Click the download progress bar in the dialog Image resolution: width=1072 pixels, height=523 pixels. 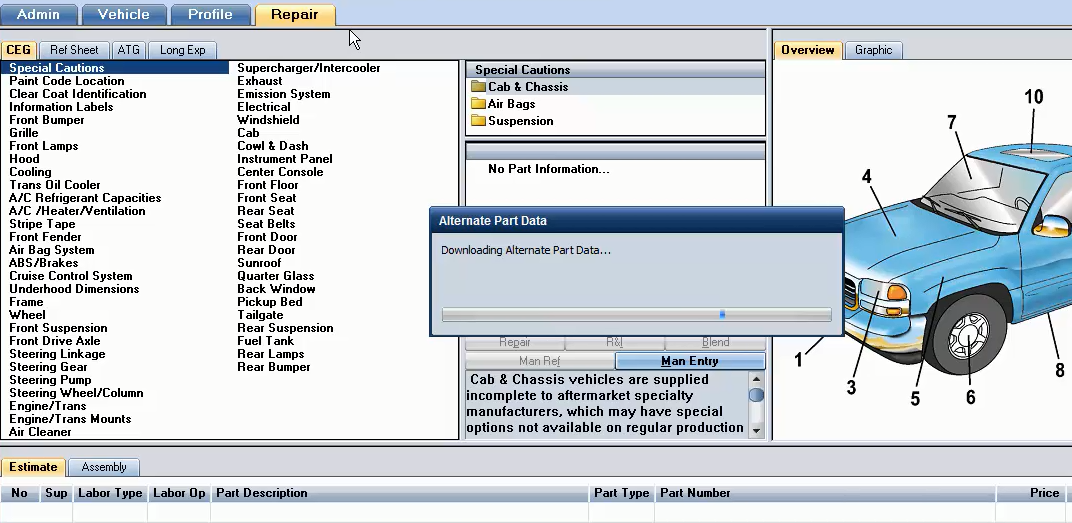pos(636,314)
